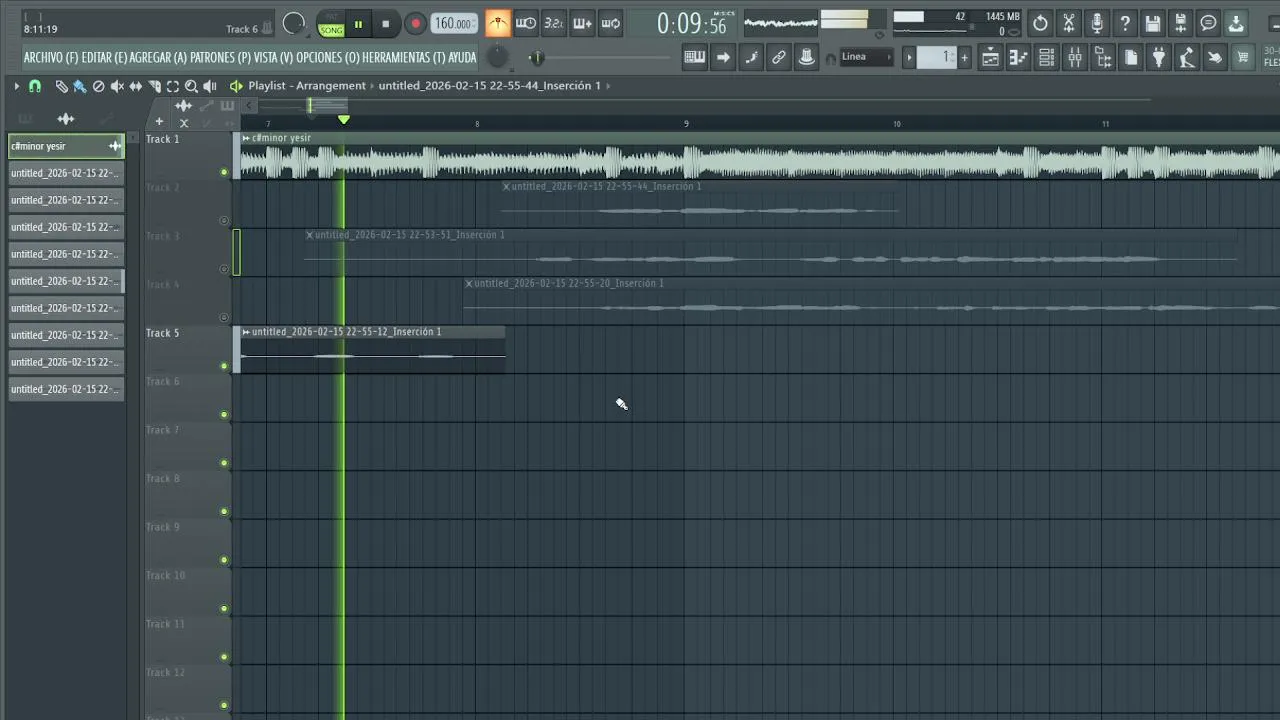Enable wait for input before recording

click(526, 23)
